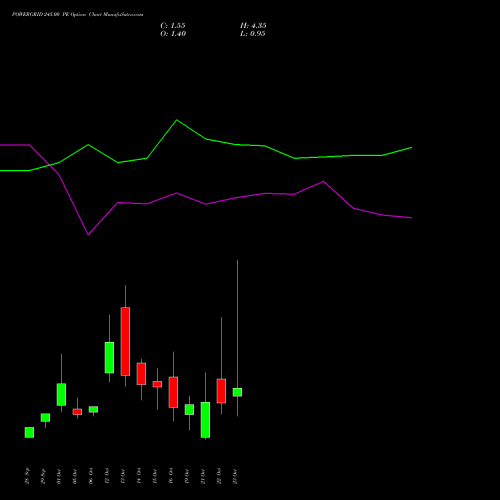Select the close value C: 1.55

click(x=173, y=26)
